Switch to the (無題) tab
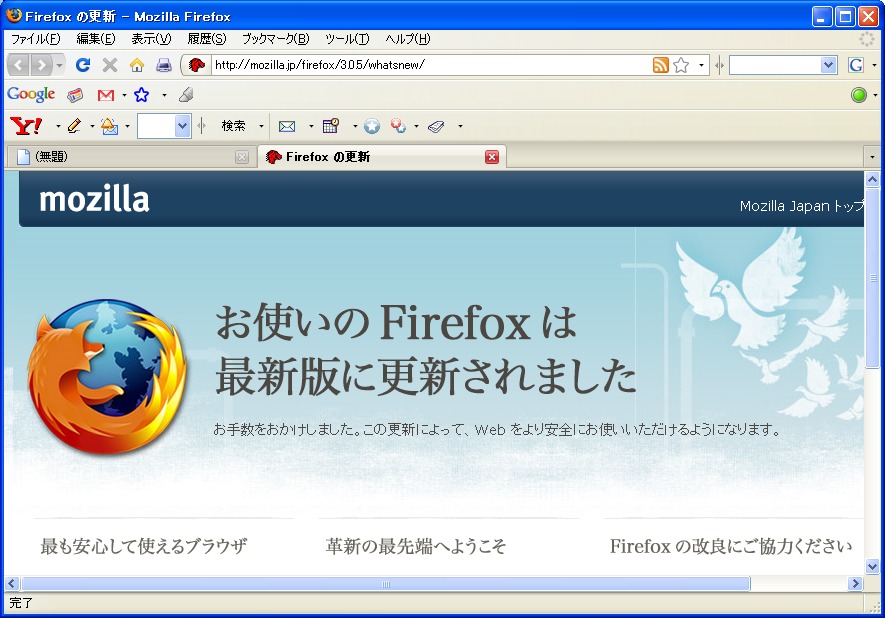The width and height of the screenshot is (885, 618). pos(130,157)
